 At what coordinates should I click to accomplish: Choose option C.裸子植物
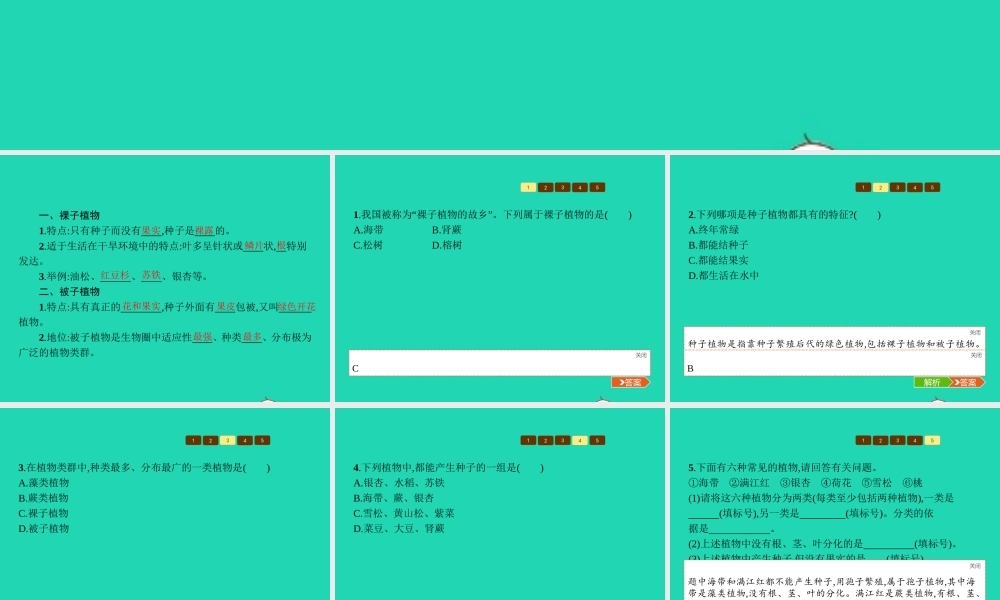43,514
